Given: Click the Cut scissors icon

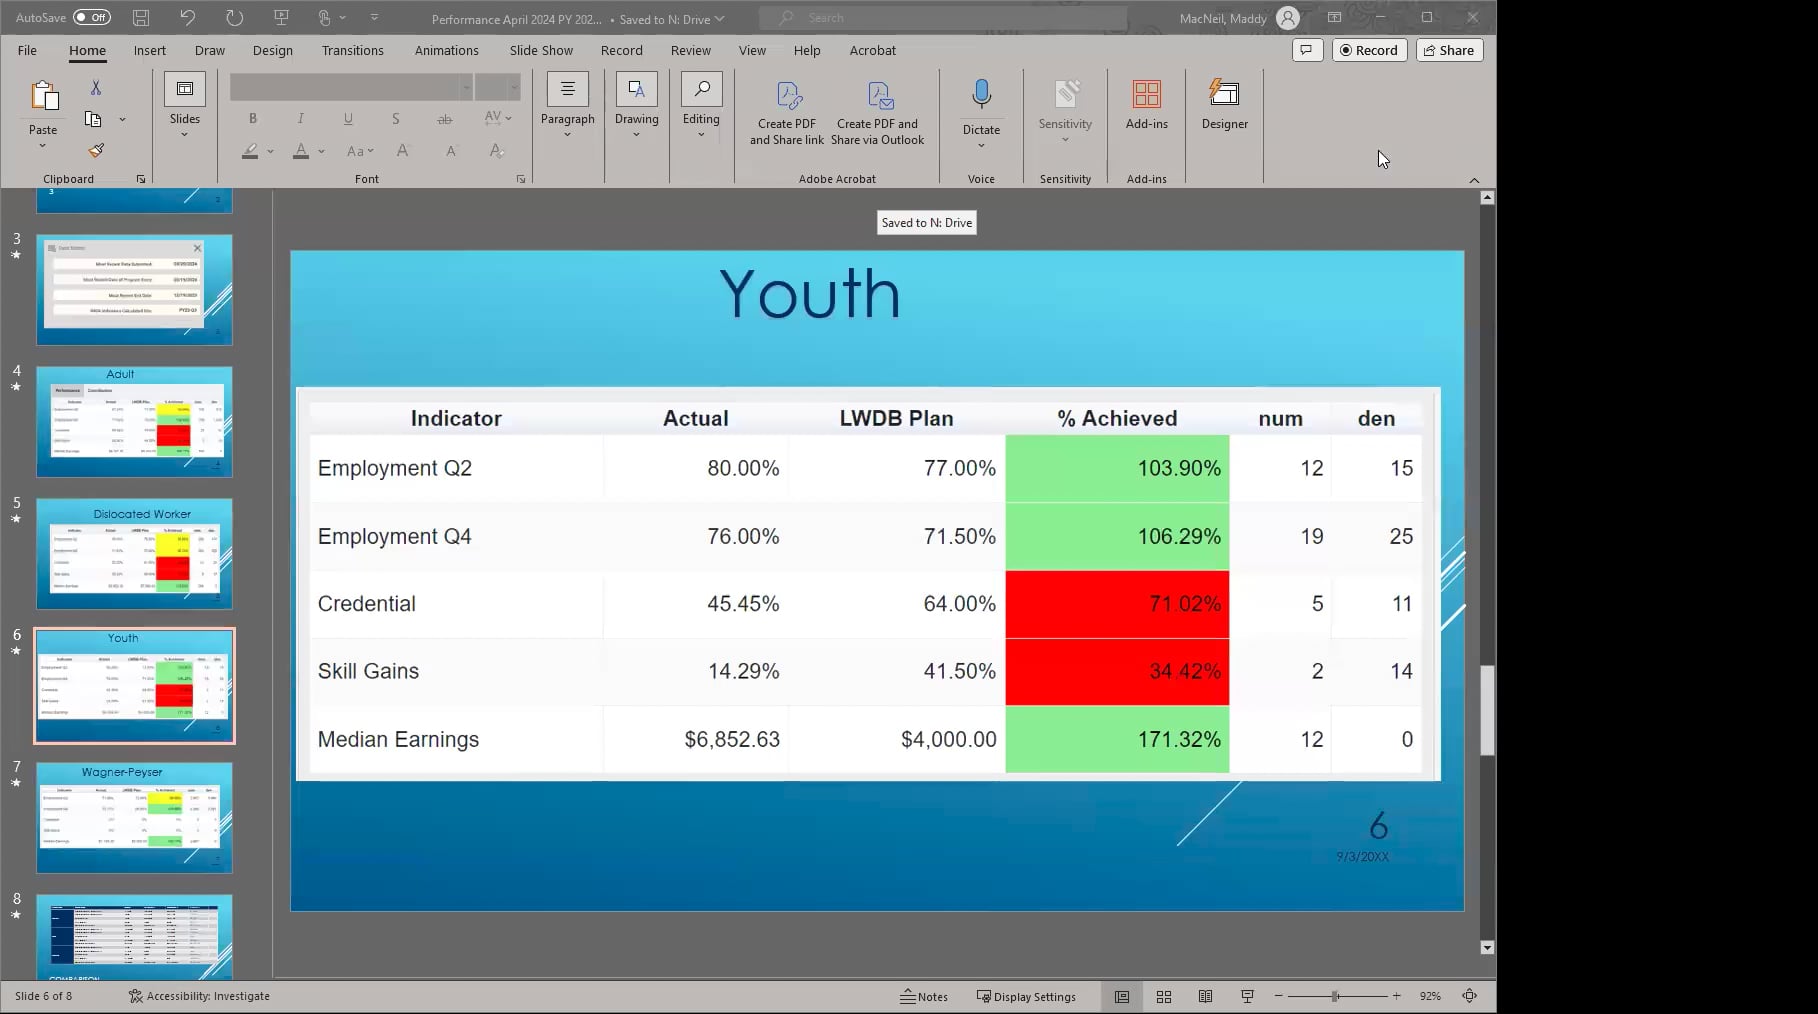Looking at the screenshot, I should [x=96, y=88].
